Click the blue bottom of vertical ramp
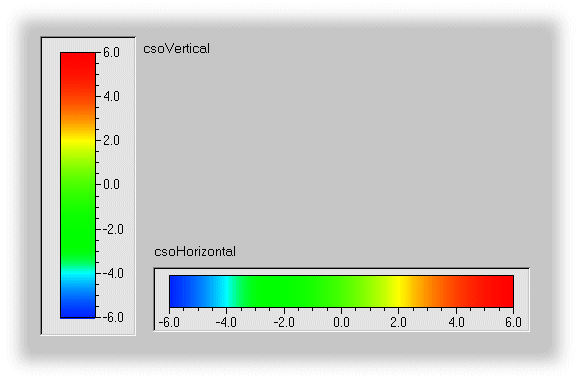The width and height of the screenshot is (579, 376). click(x=78, y=308)
